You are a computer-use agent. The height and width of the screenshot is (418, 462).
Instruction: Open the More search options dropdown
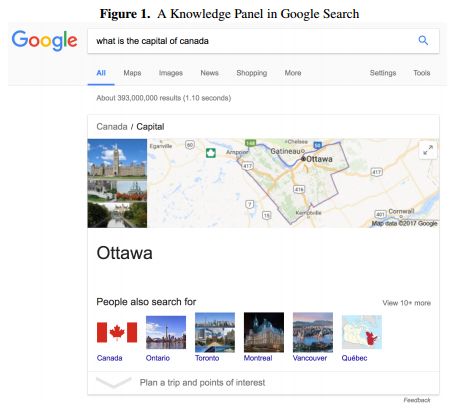pyautogui.click(x=293, y=73)
